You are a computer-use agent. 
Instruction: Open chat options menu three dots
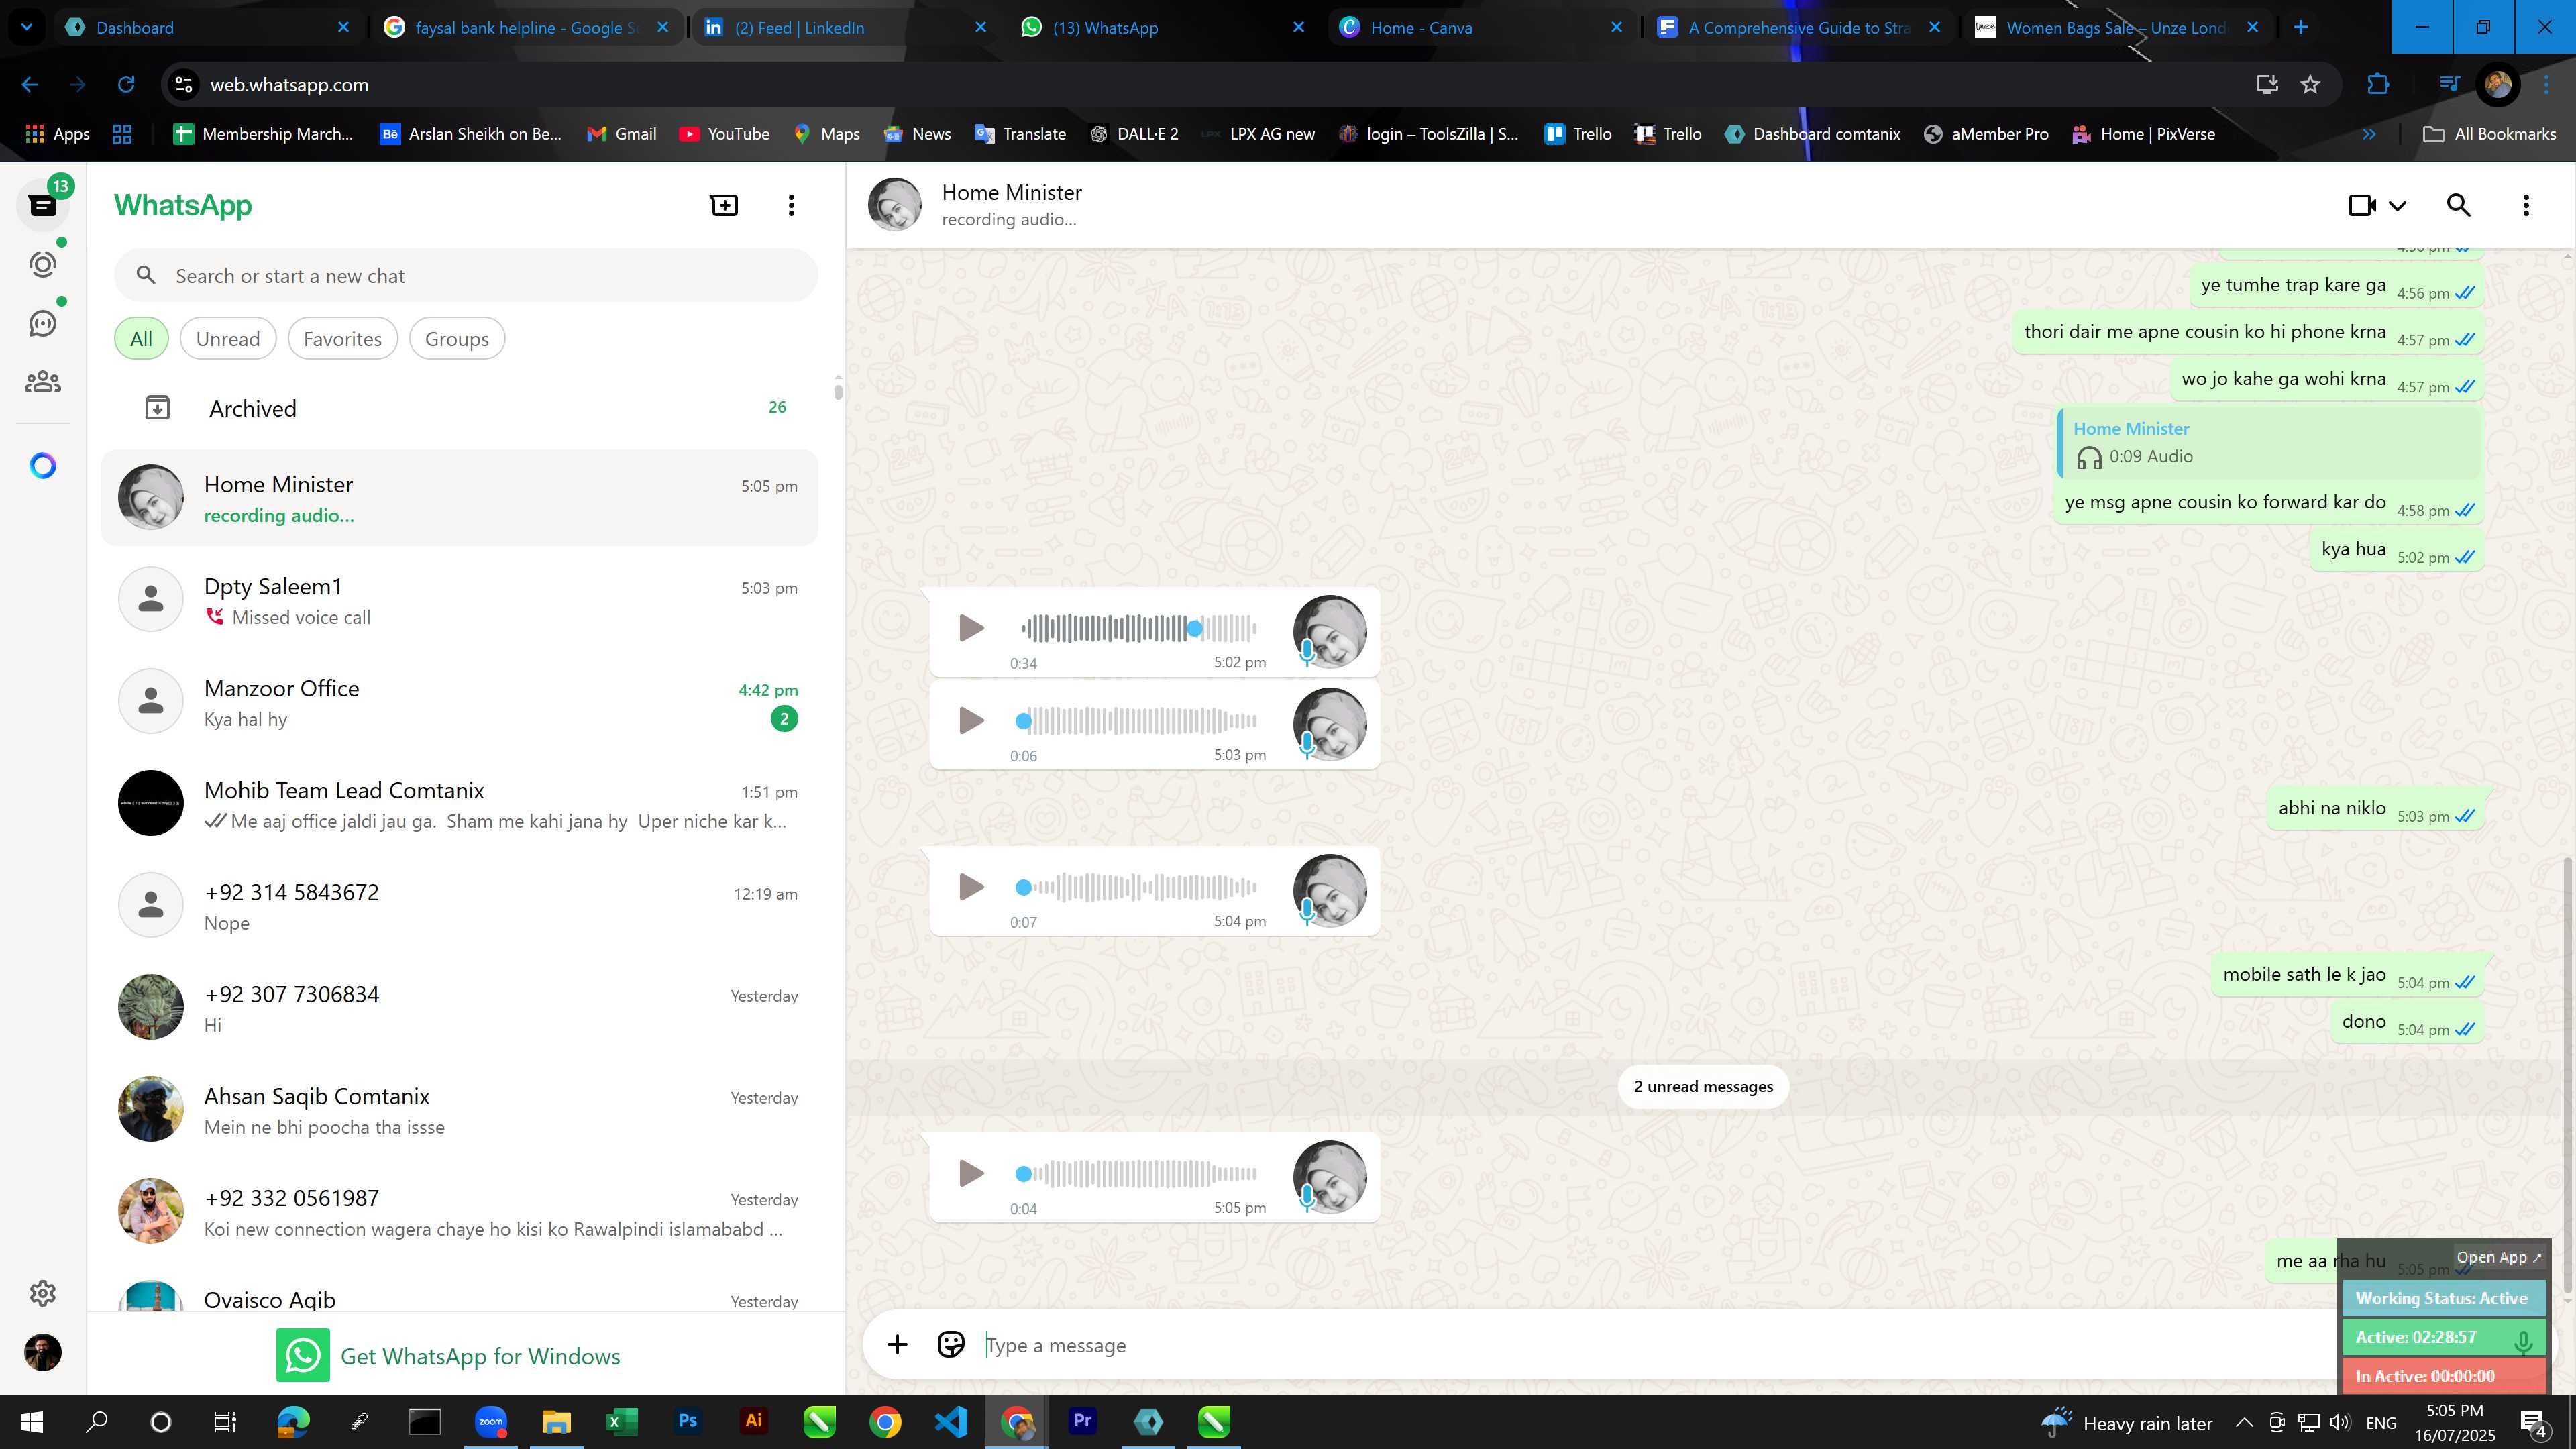(2526, 205)
